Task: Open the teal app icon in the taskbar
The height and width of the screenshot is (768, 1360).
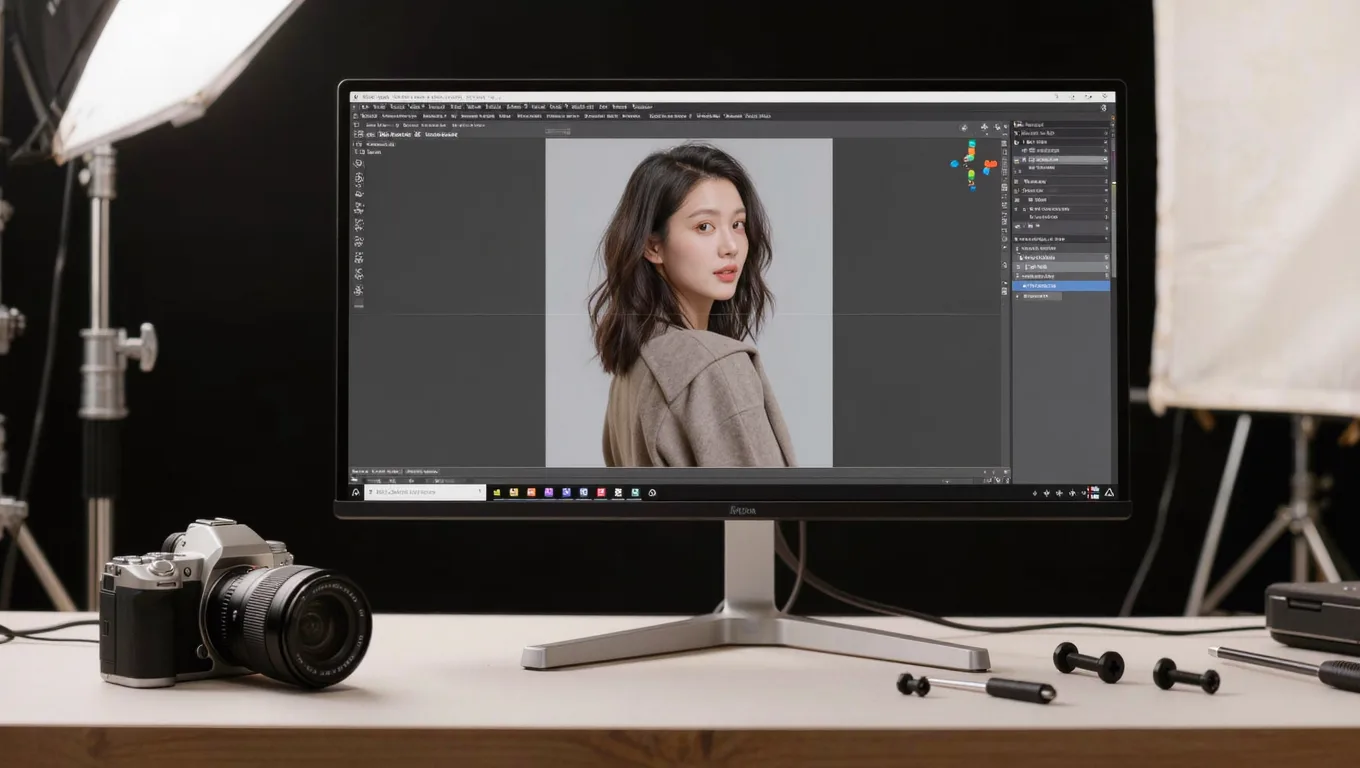Action: pyautogui.click(x=635, y=492)
